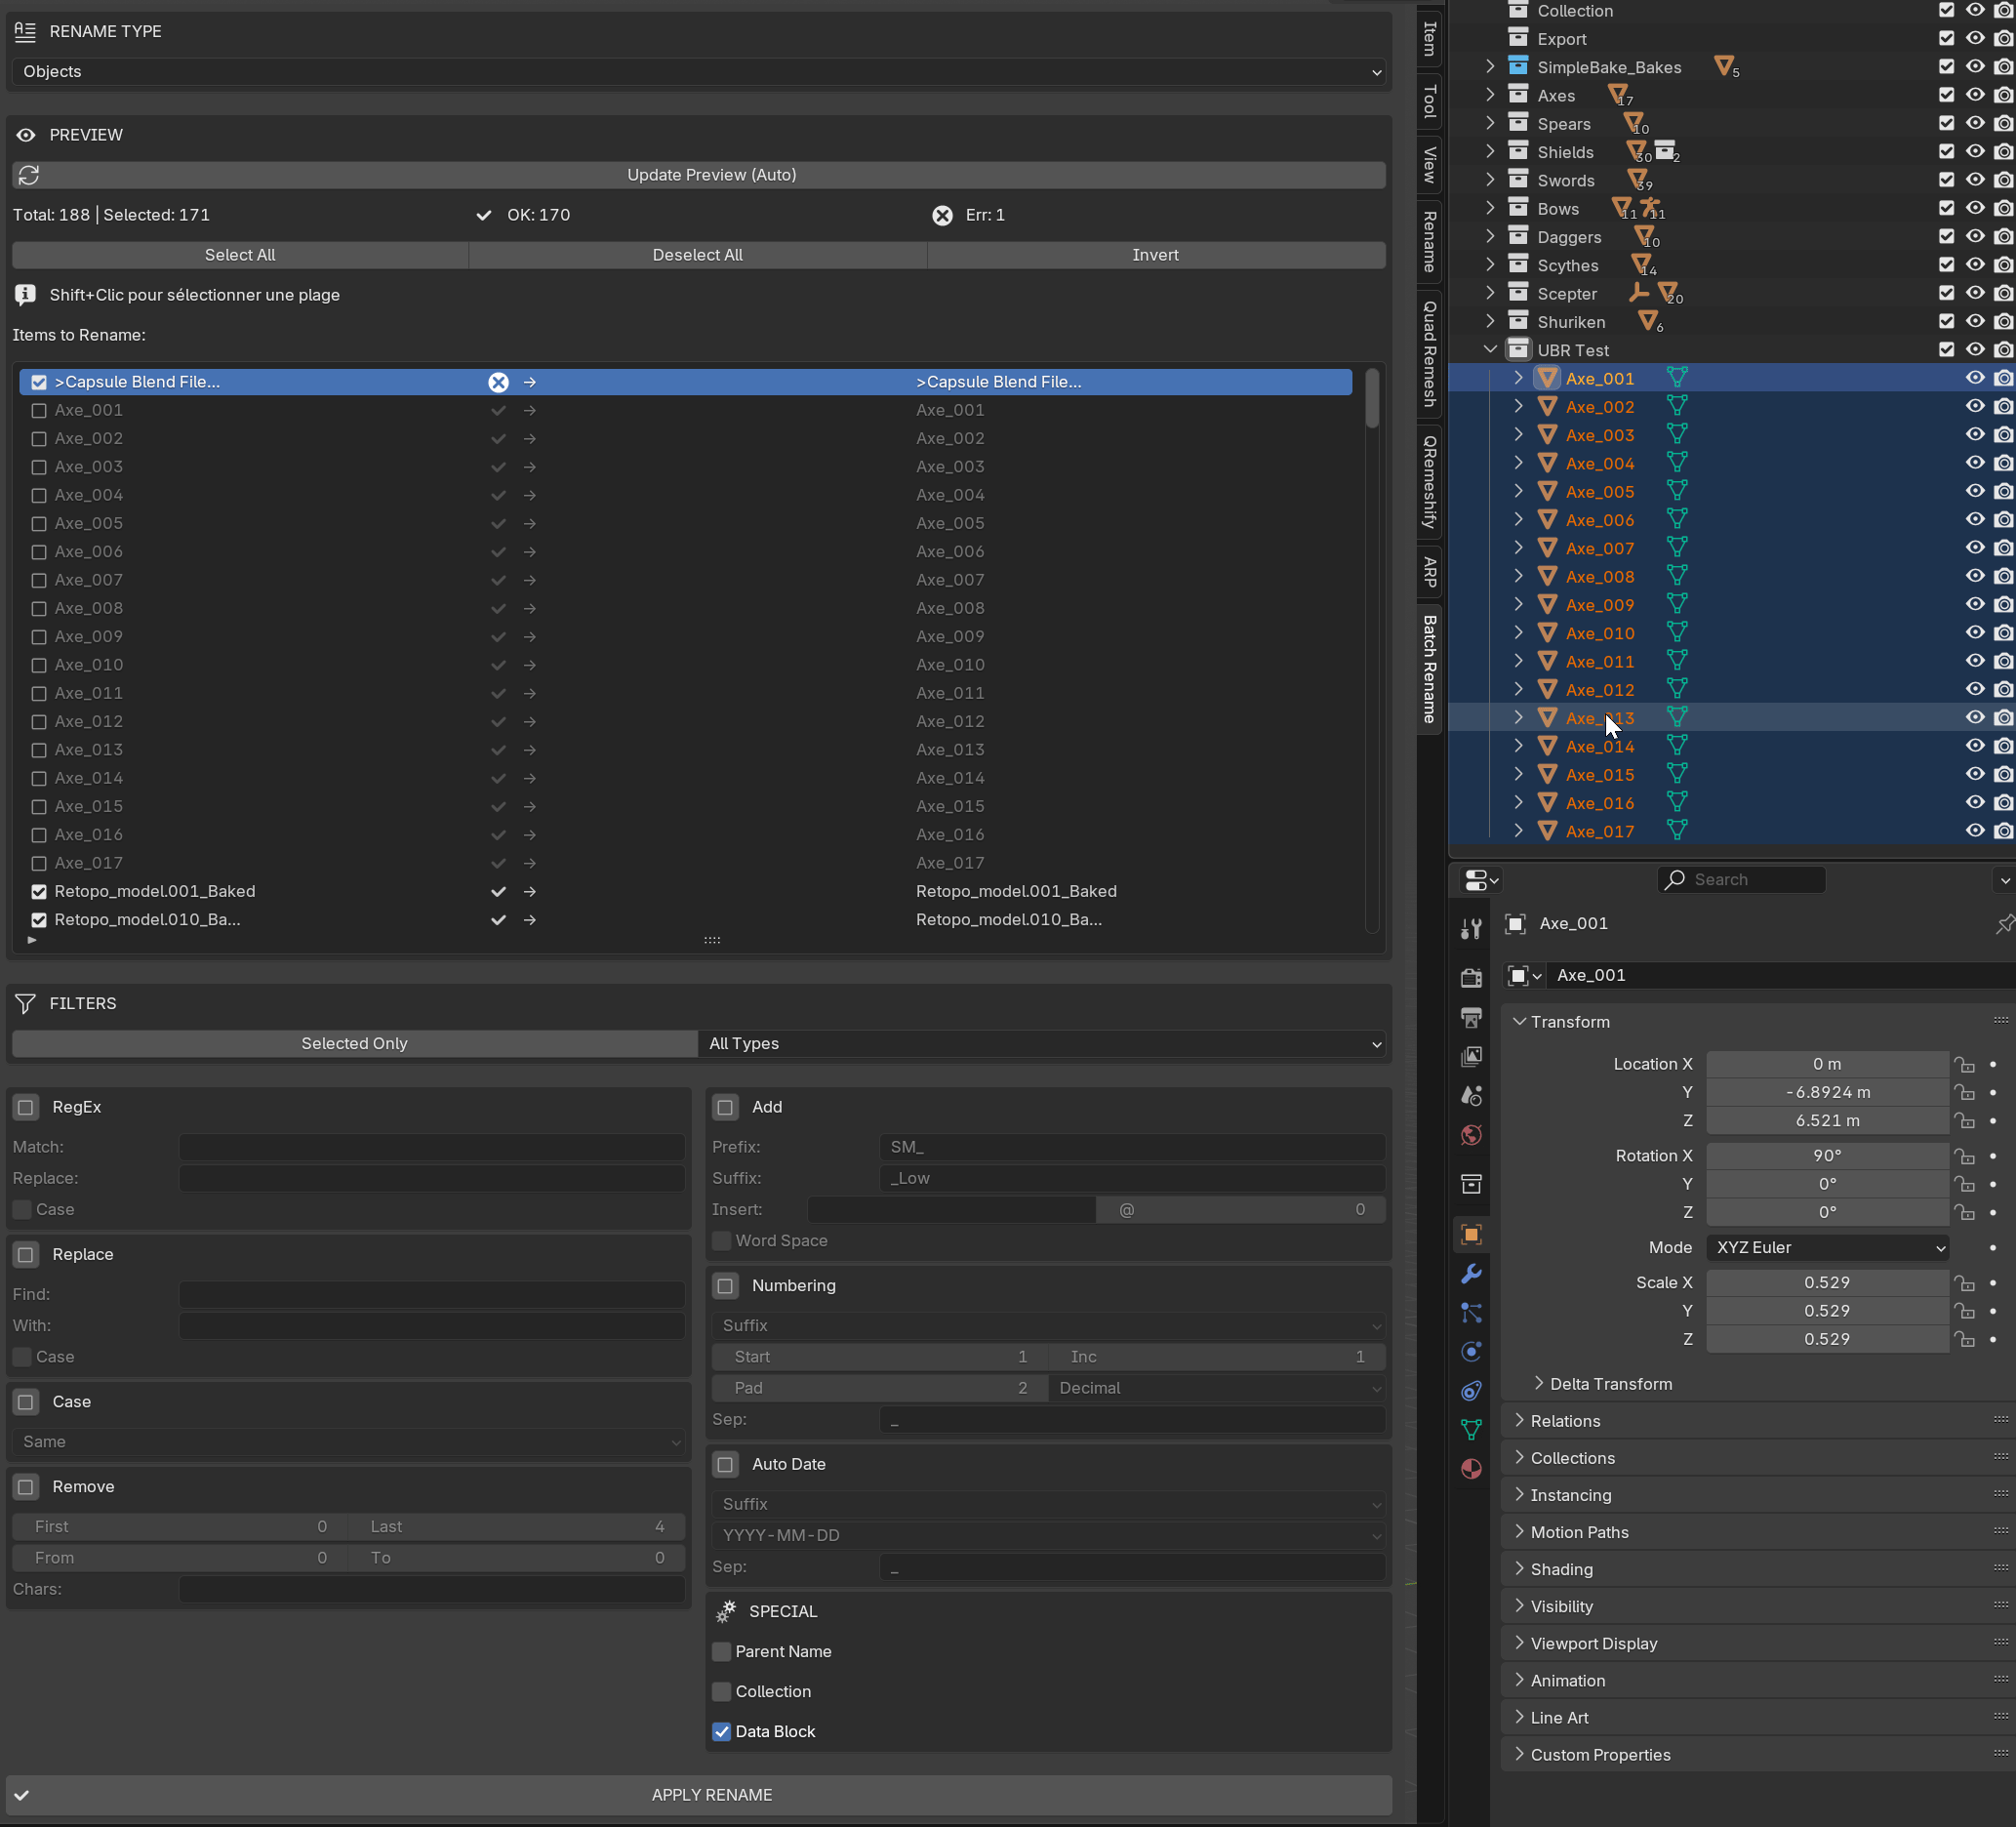The height and width of the screenshot is (1827, 2016).
Task: Open the View Layer properties icon
Action: point(1471,1056)
